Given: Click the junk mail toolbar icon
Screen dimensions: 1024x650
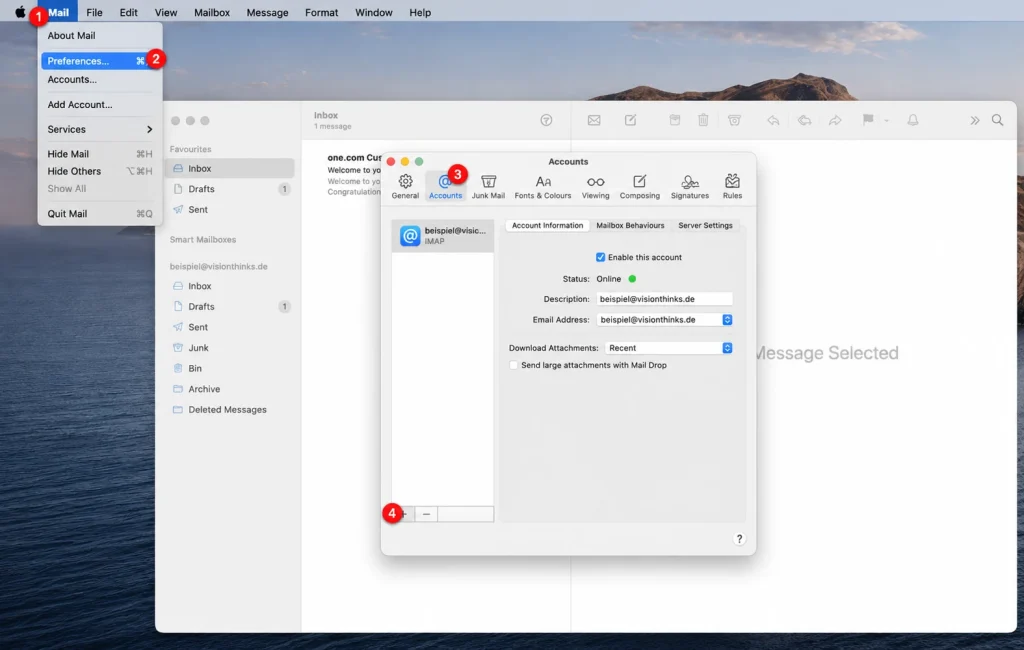Looking at the screenshot, I should click(x=734, y=120).
